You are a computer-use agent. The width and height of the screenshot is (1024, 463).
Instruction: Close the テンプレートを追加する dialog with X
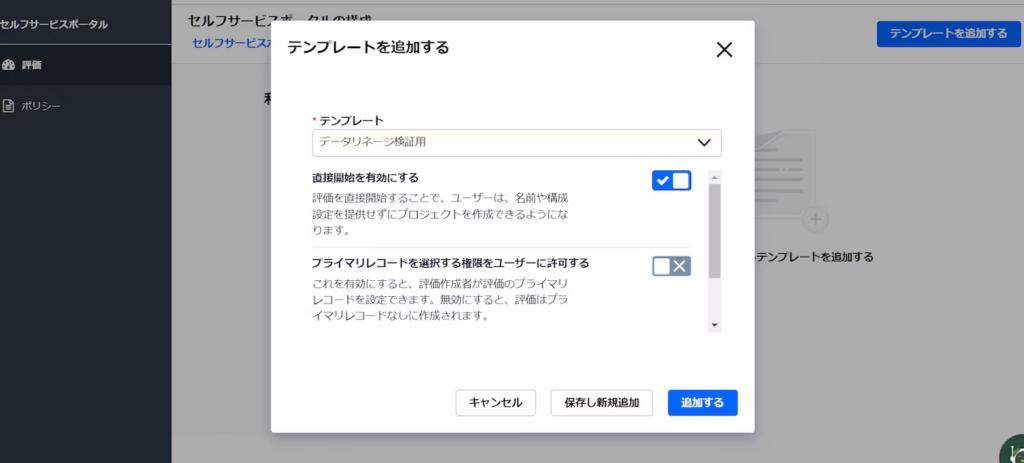pos(724,50)
